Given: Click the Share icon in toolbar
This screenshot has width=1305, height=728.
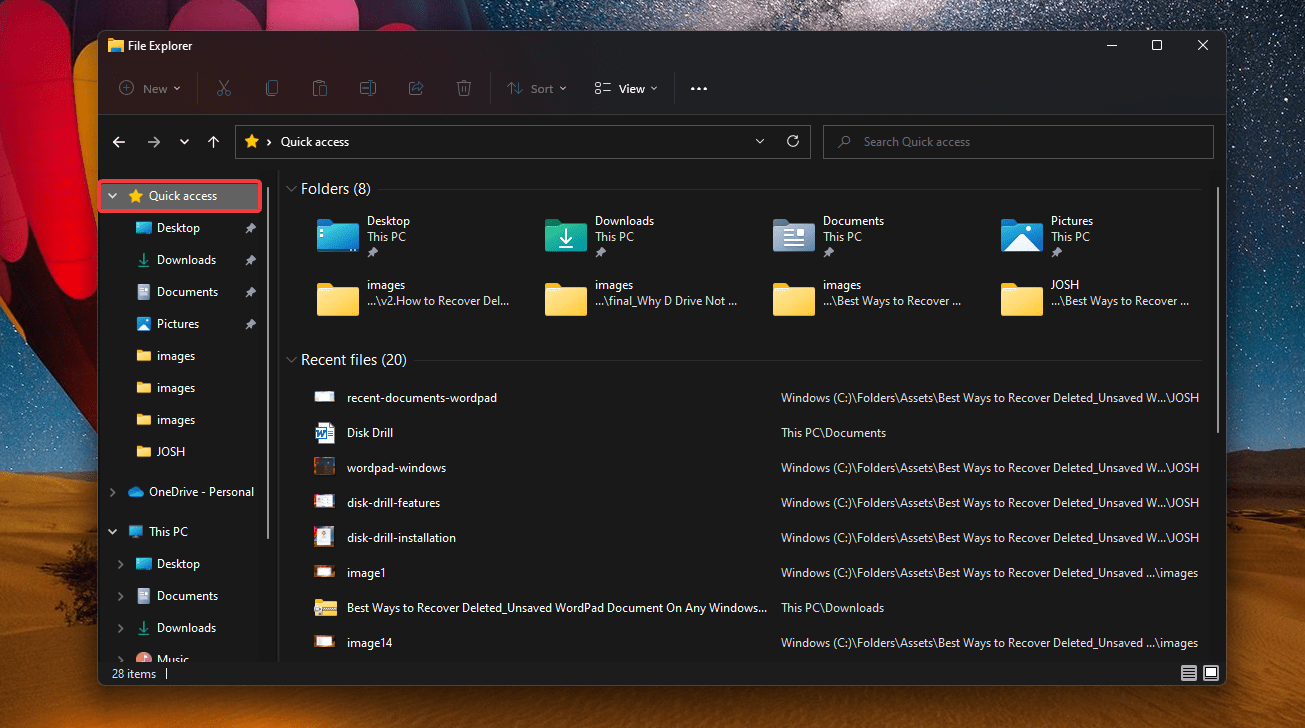Looking at the screenshot, I should [416, 88].
